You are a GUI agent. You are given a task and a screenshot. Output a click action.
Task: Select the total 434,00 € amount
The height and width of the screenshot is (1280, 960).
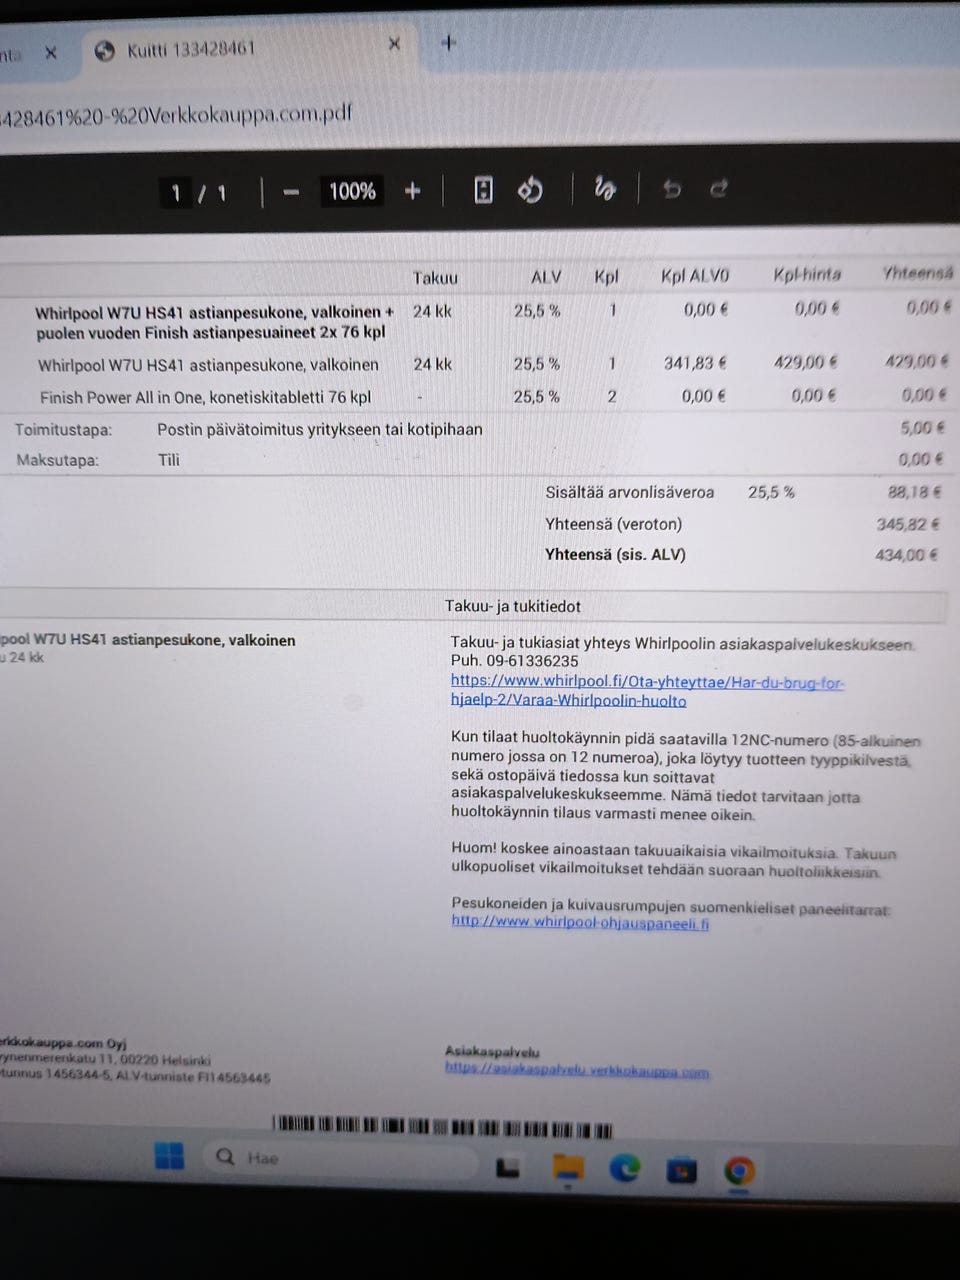point(906,555)
